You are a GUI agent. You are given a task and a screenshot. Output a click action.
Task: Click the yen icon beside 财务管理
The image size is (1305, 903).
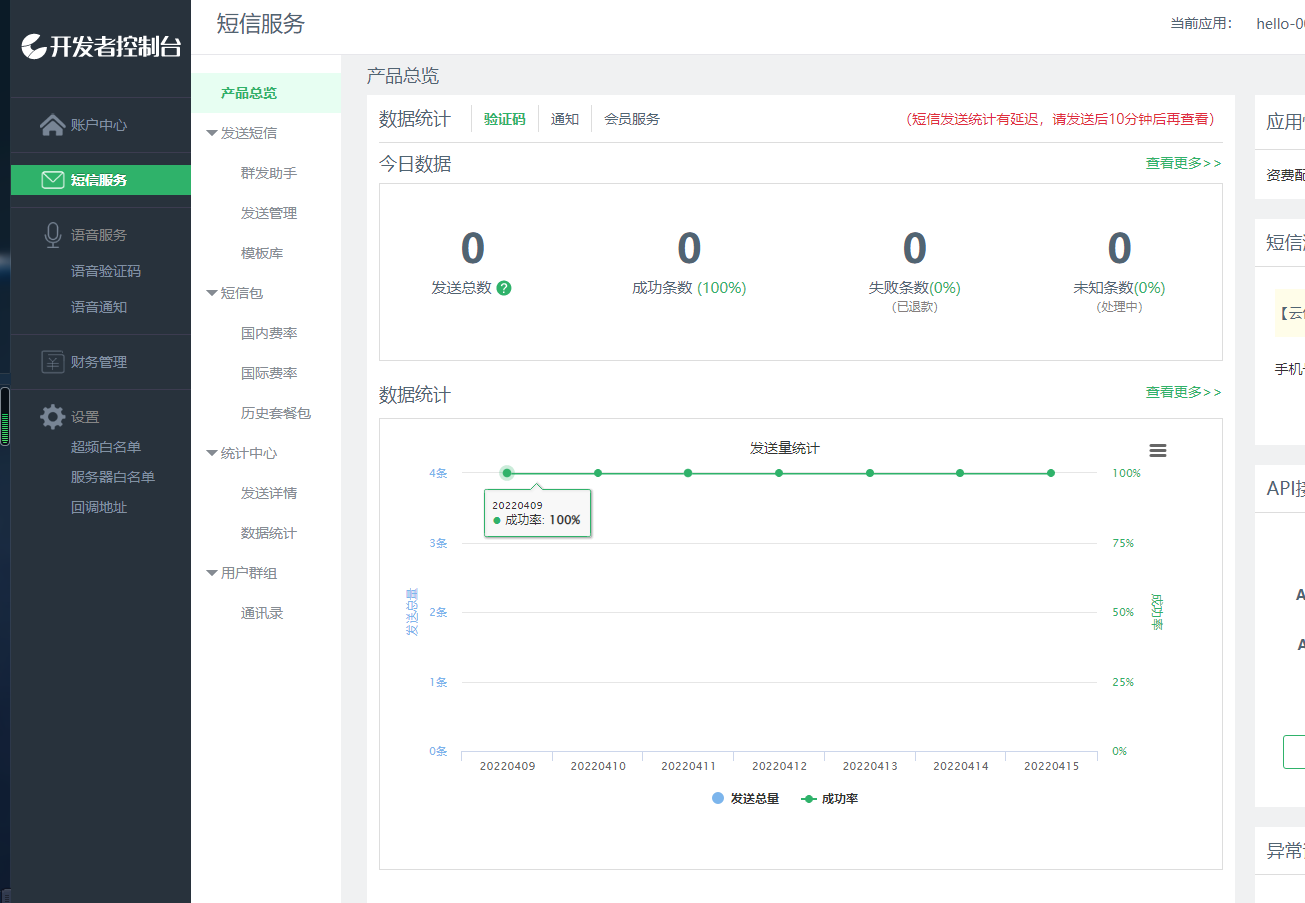tap(53, 362)
